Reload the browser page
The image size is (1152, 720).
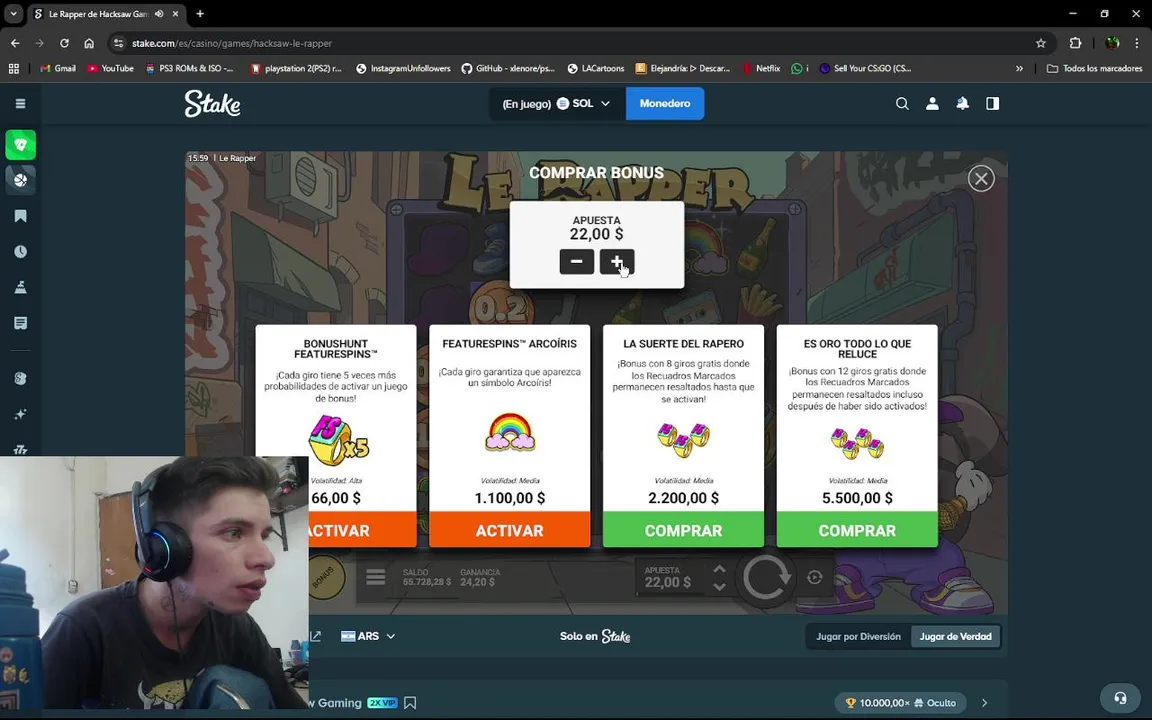click(x=64, y=43)
